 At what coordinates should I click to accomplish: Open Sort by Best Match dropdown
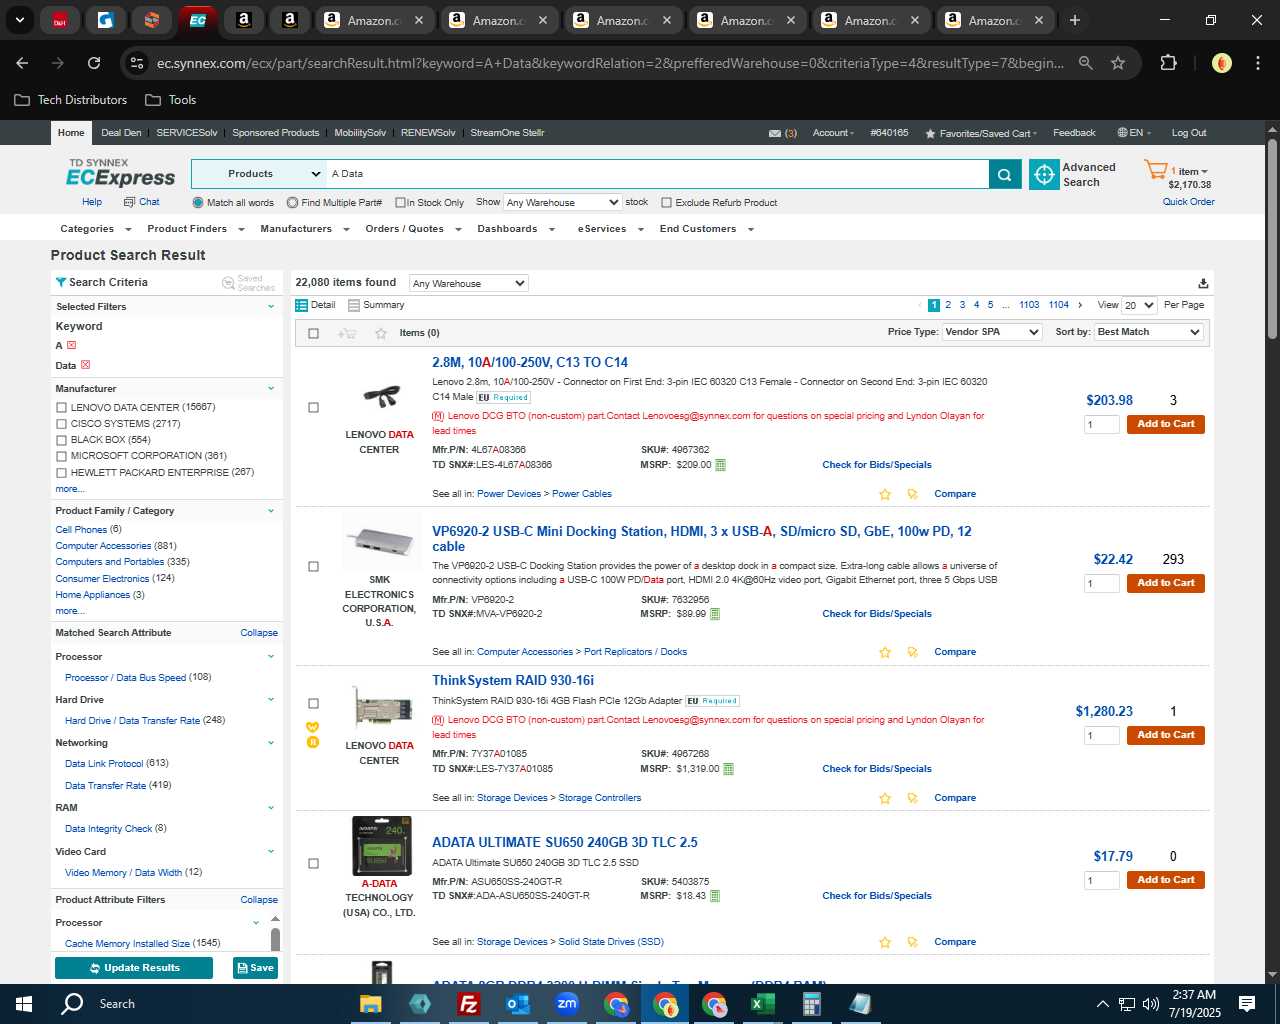coord(1149,332)
